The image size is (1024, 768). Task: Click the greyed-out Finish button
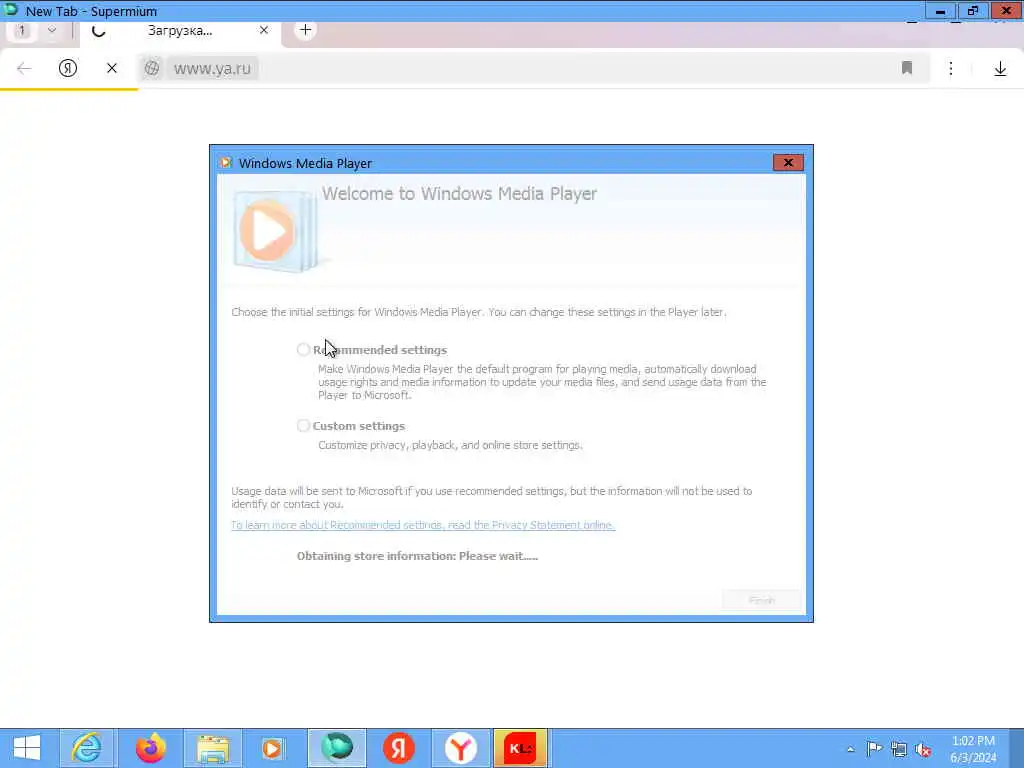click(x=761, y=600)
